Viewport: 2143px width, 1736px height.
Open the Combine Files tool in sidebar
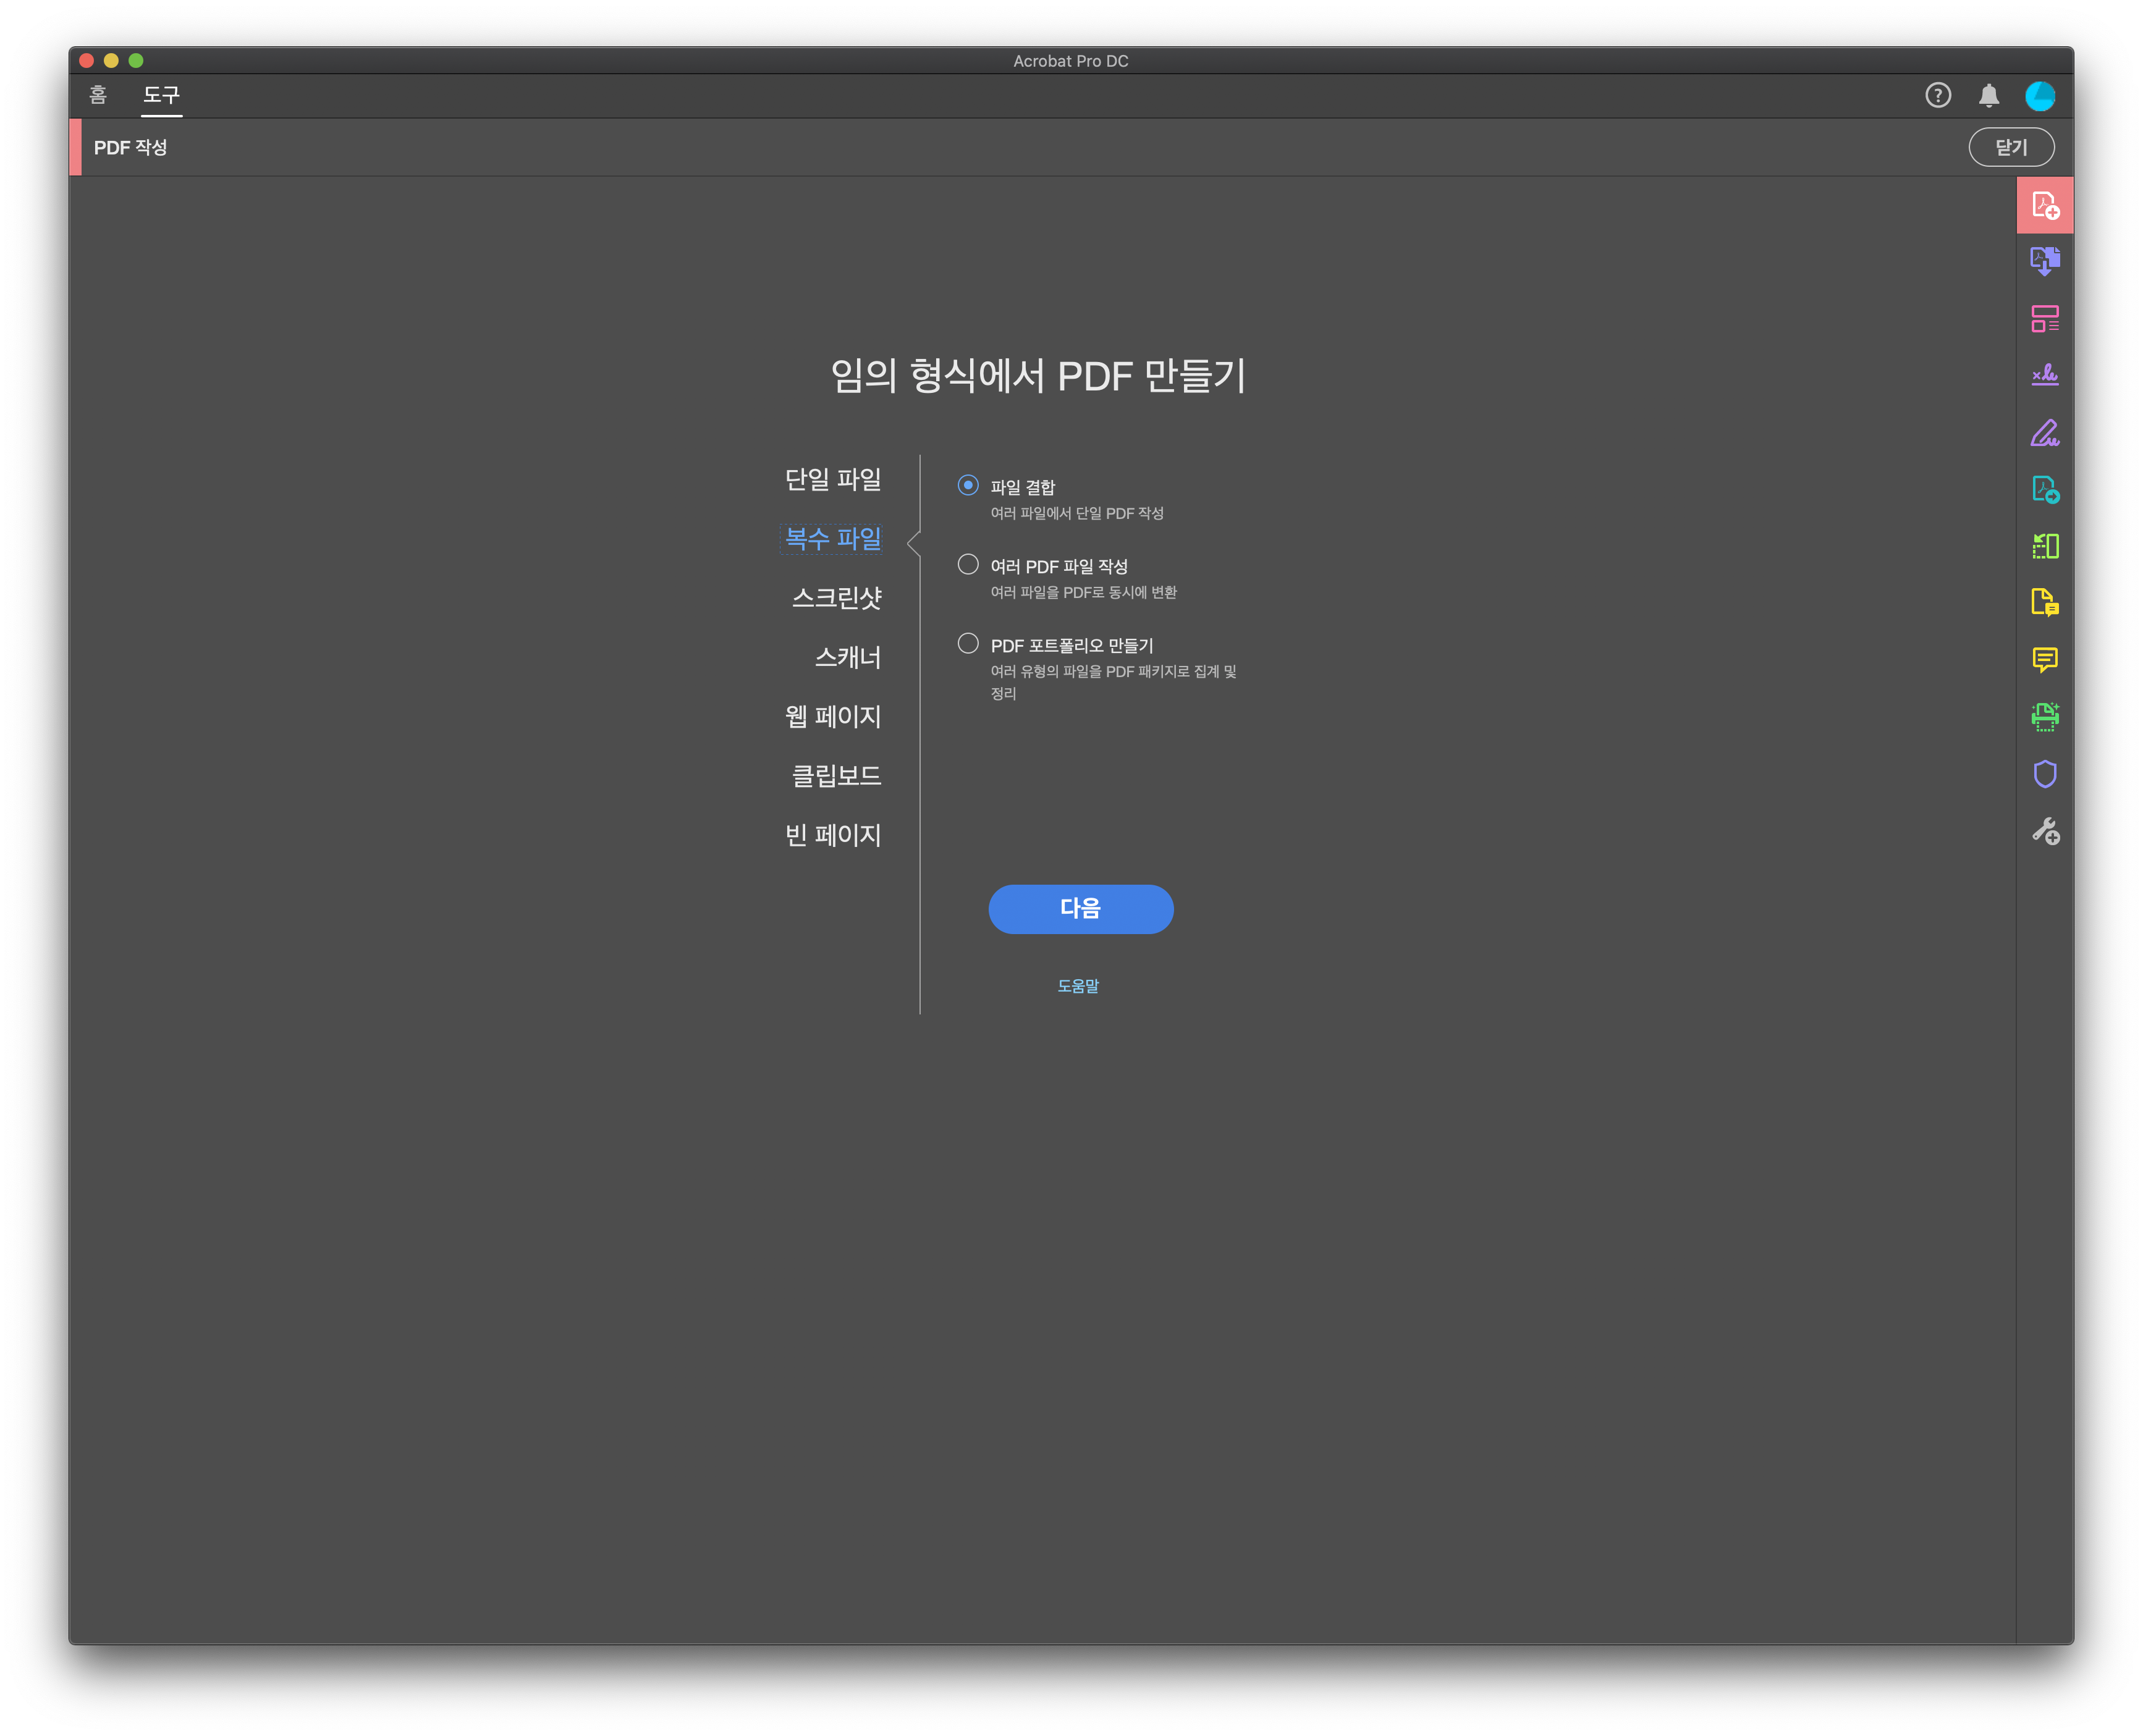tap(2044, 262)
